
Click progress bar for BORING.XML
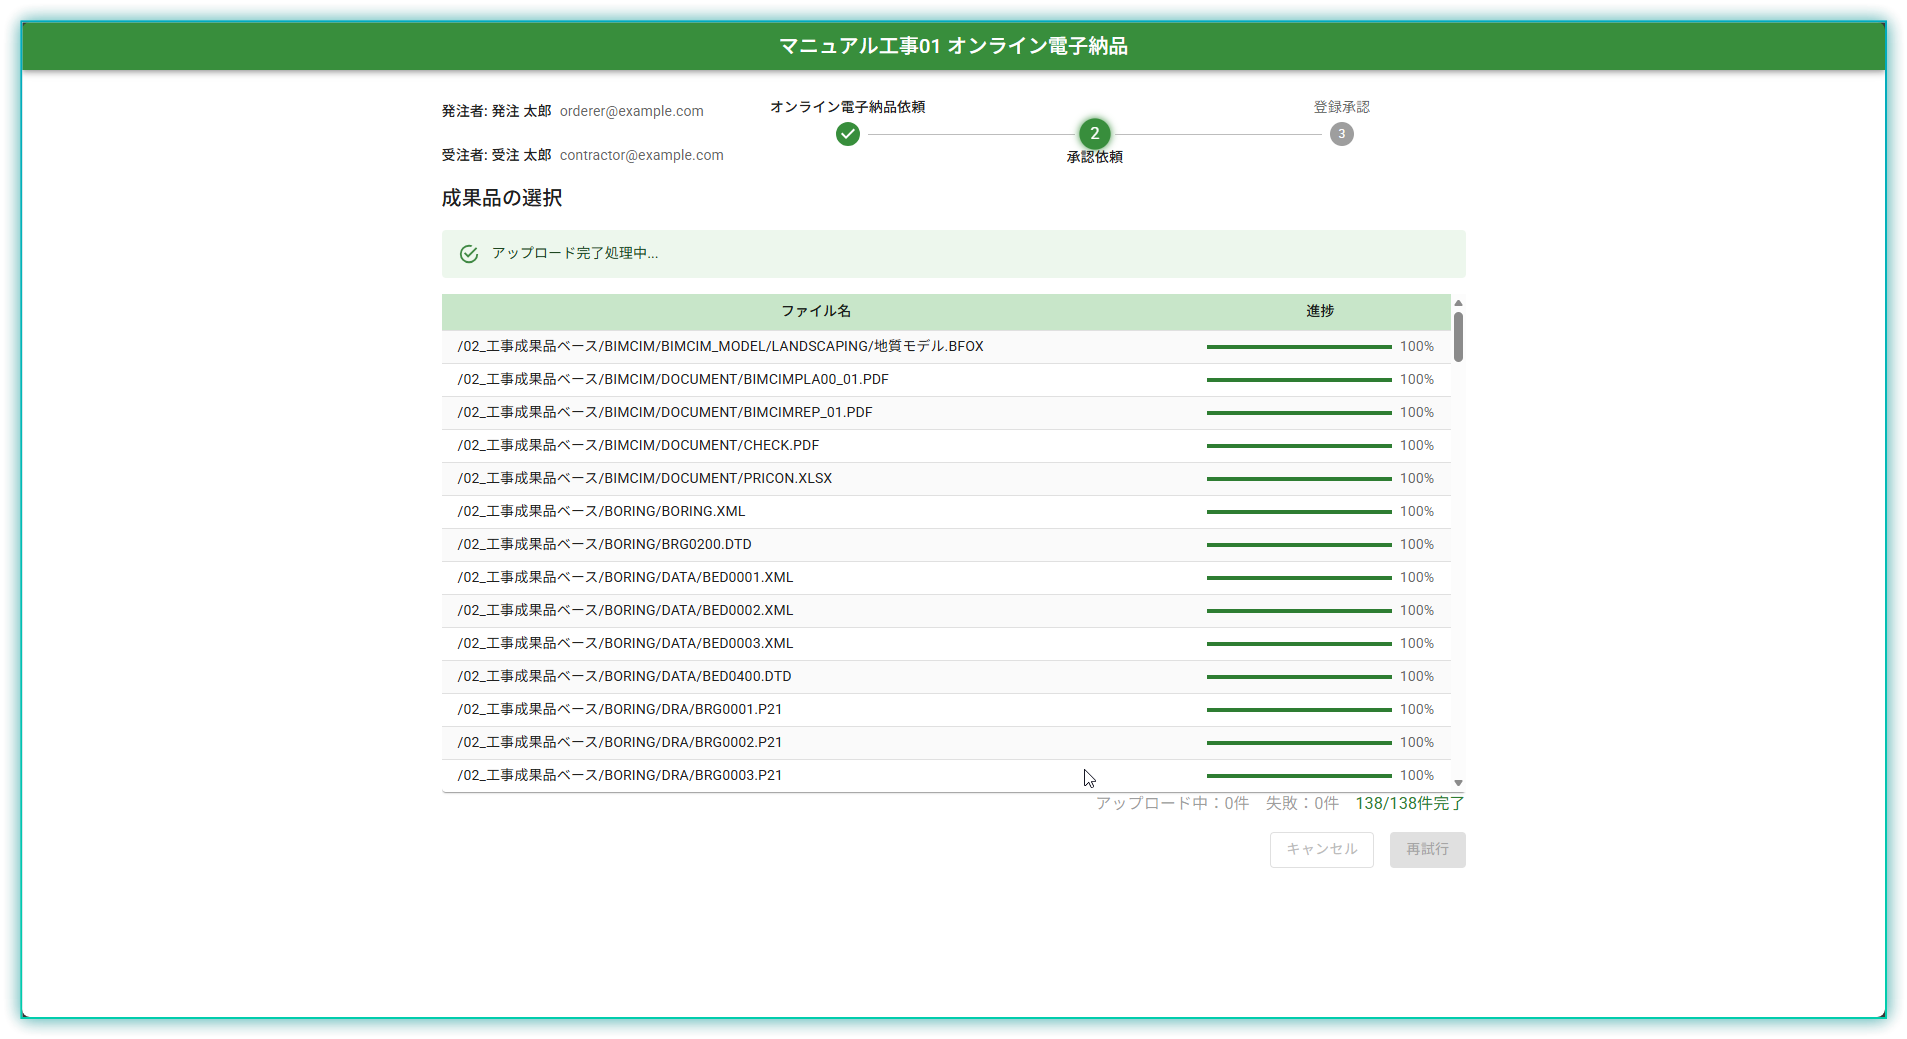[x=1298, y=512]
